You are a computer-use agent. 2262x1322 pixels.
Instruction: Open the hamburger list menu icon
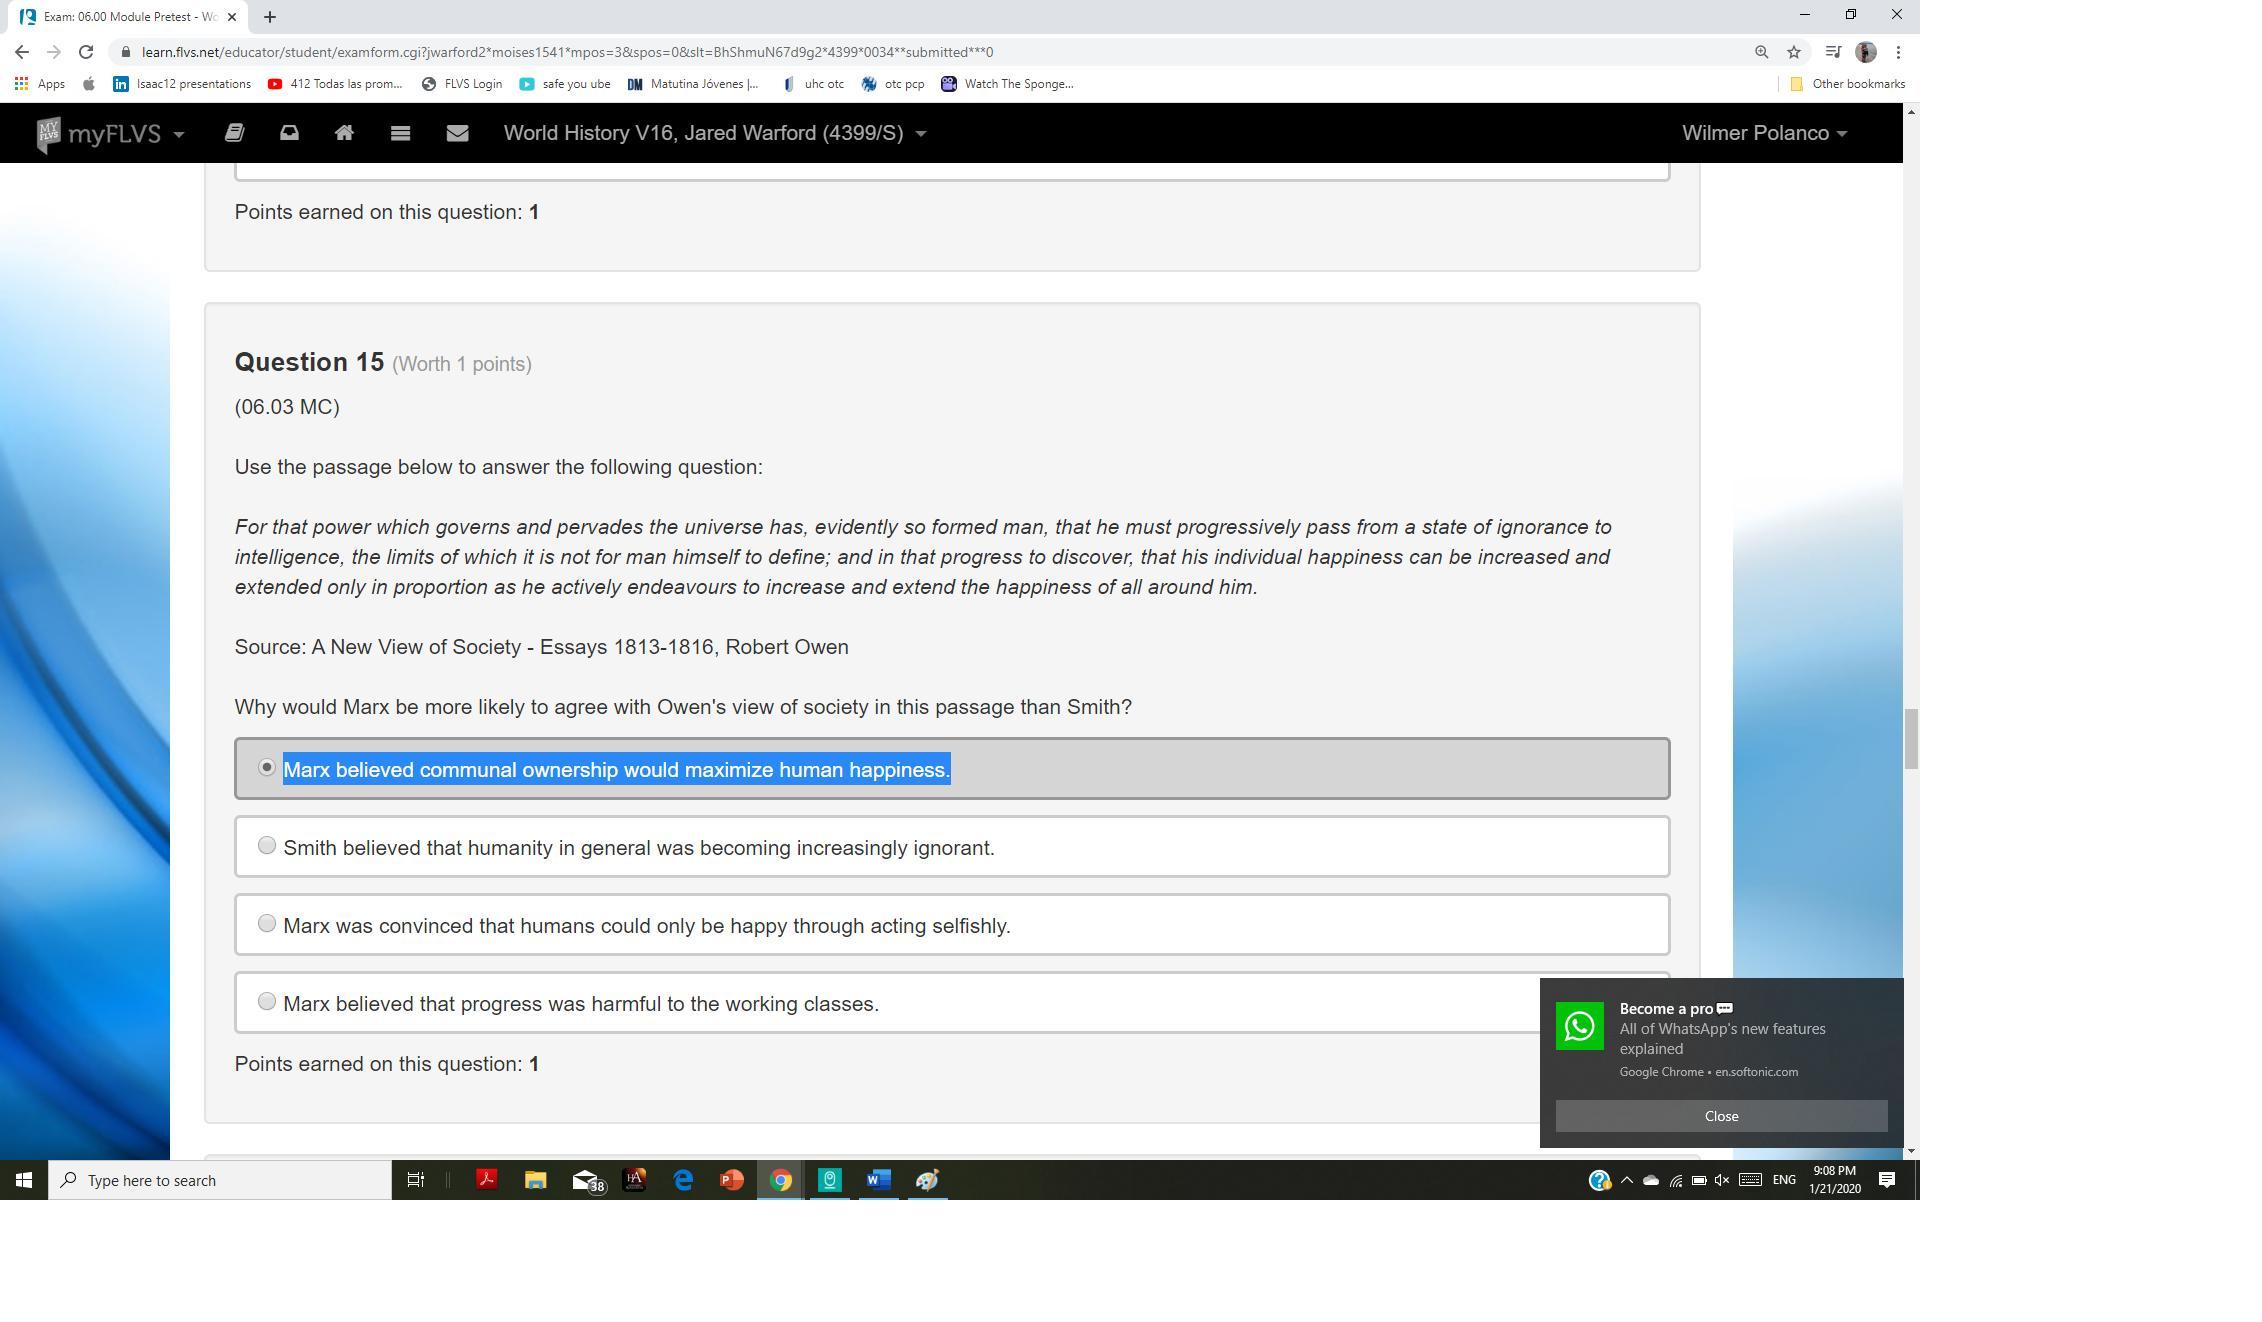pos(400,133)
